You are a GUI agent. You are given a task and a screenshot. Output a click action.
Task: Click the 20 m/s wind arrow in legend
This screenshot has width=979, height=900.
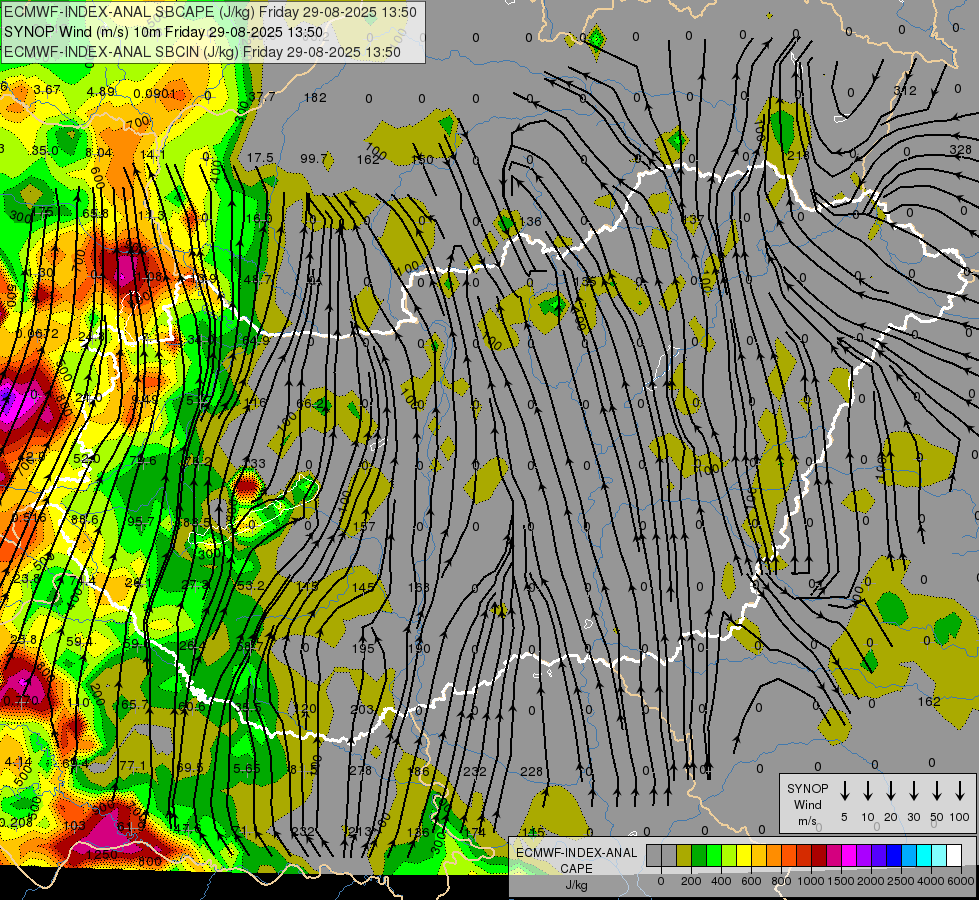[891, 791]
